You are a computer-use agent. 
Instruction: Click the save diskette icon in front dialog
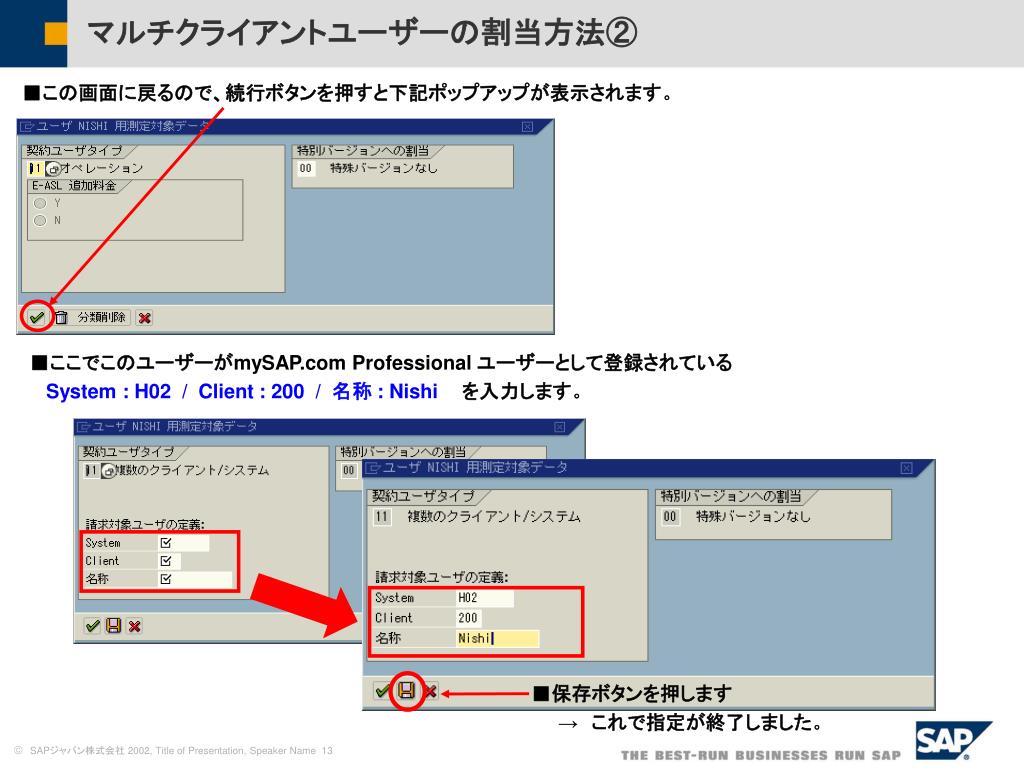coord(406,690)
